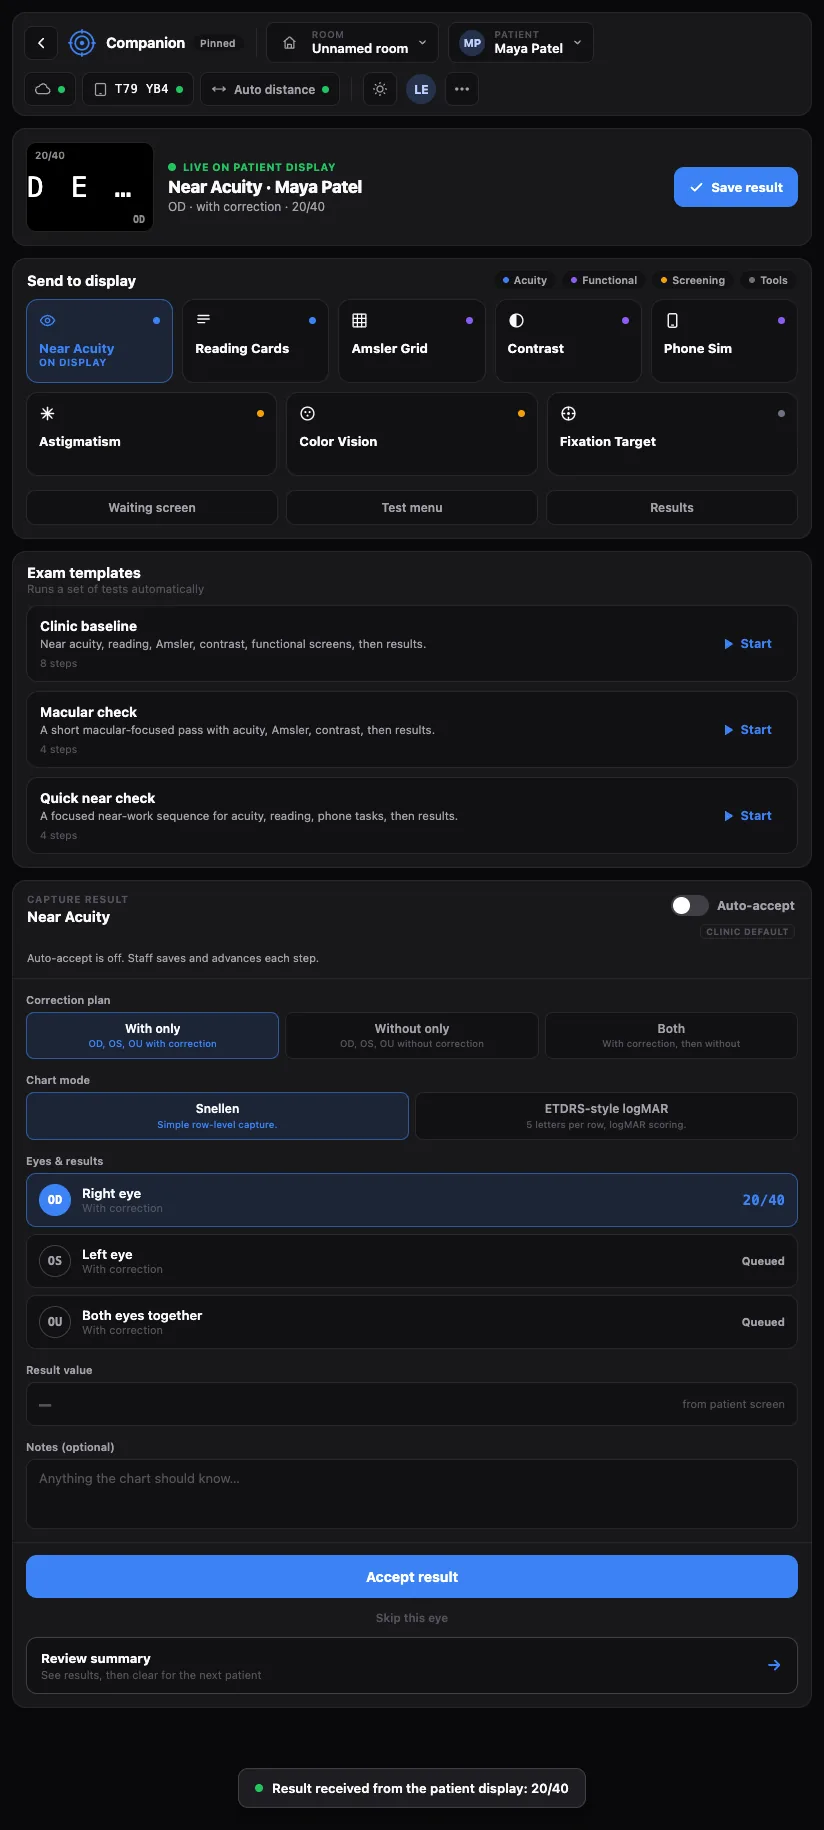Viewport: 824px width, 1830px height.
Task: Click the Near Acuity eye icon
Action: (47, 321)
